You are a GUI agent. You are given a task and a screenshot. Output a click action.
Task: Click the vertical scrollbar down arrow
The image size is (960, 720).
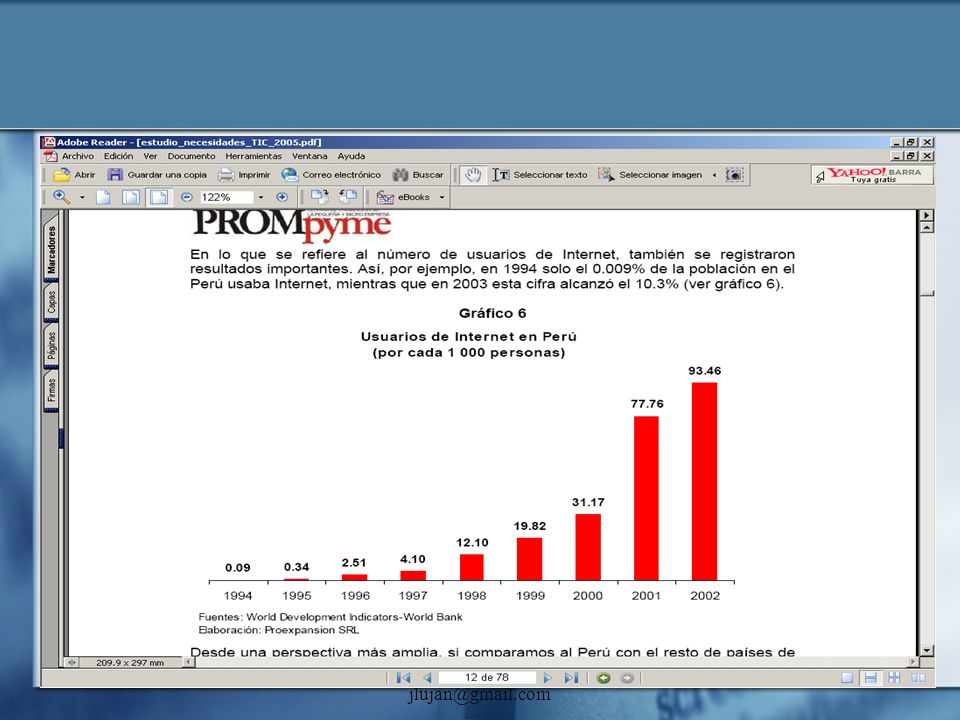(x=927, y=650)
